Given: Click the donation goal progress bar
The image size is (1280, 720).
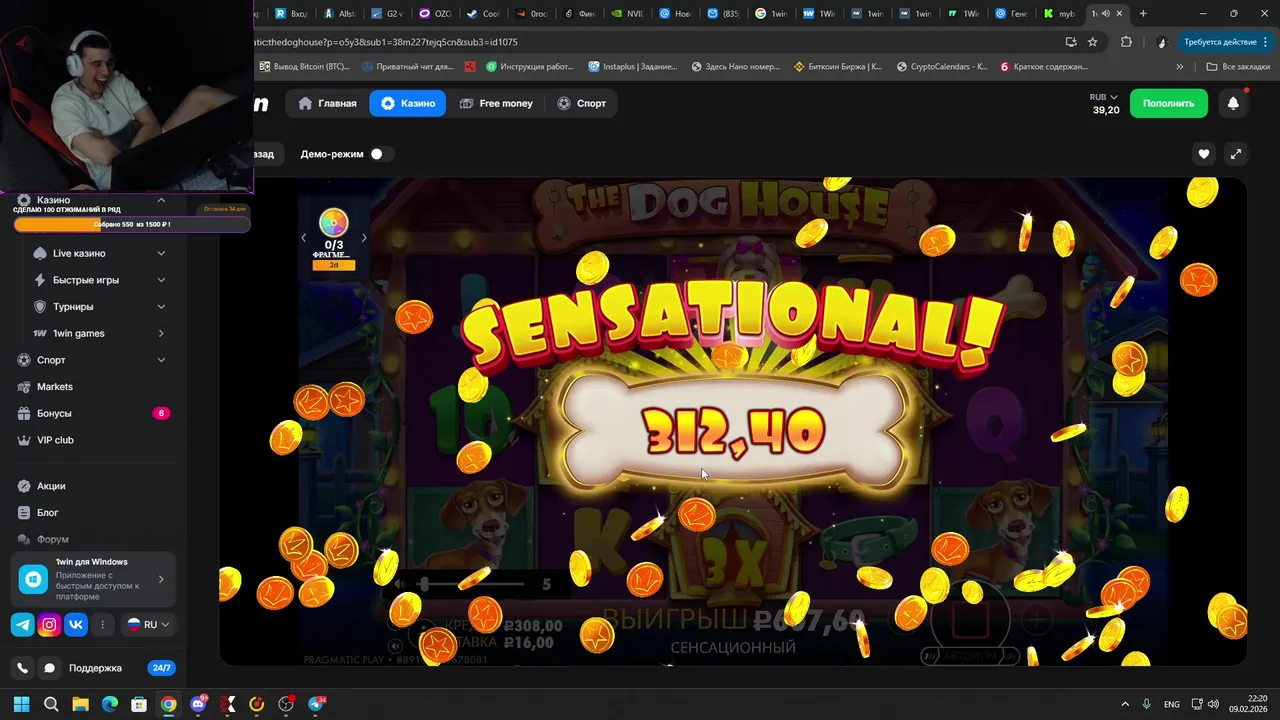Looking at the screenshot, I should tap(132, 224).
